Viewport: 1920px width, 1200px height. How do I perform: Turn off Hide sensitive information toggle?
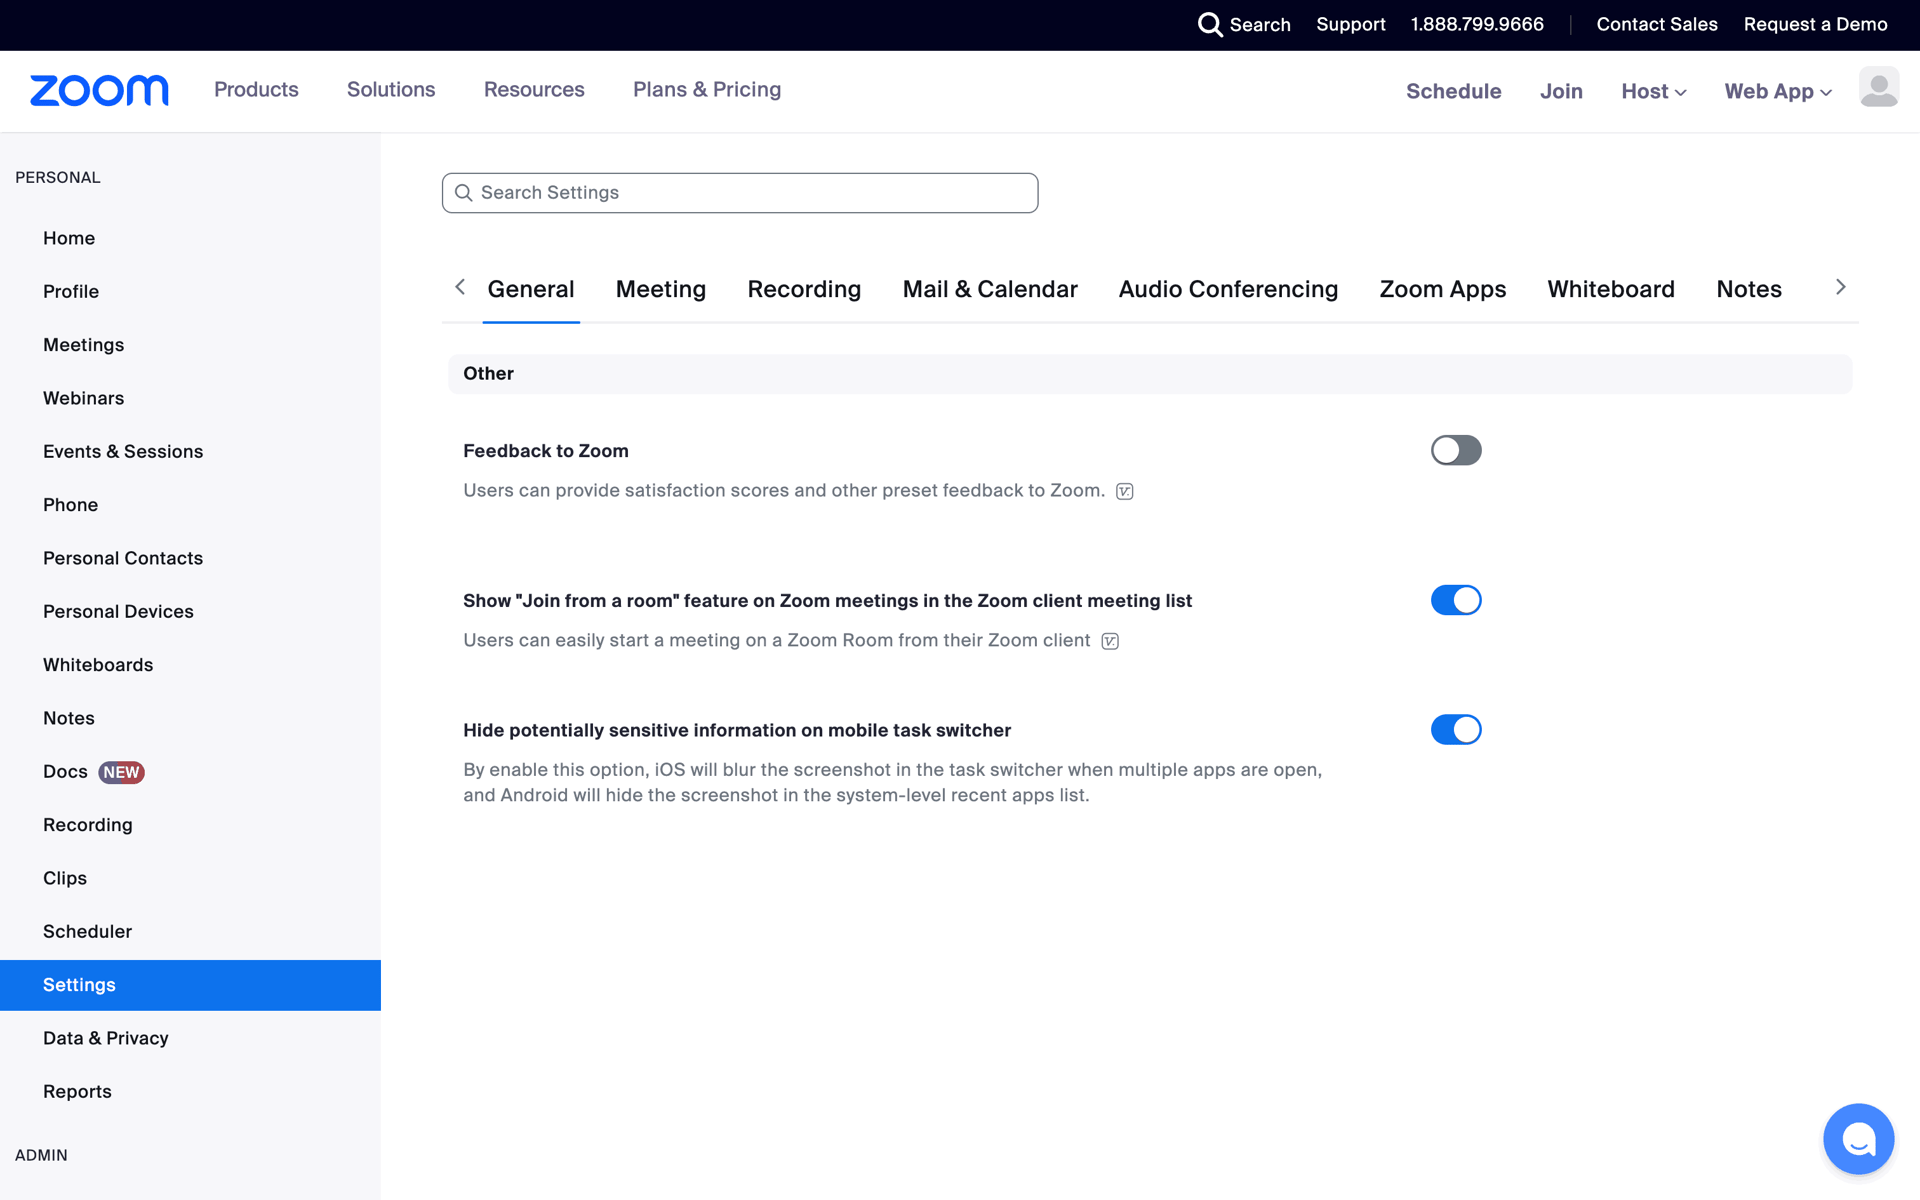point(1456,730)
